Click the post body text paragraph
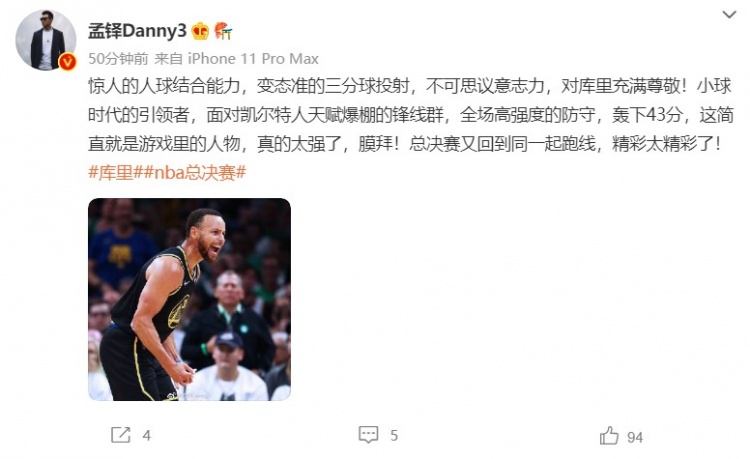 [410, 115]
